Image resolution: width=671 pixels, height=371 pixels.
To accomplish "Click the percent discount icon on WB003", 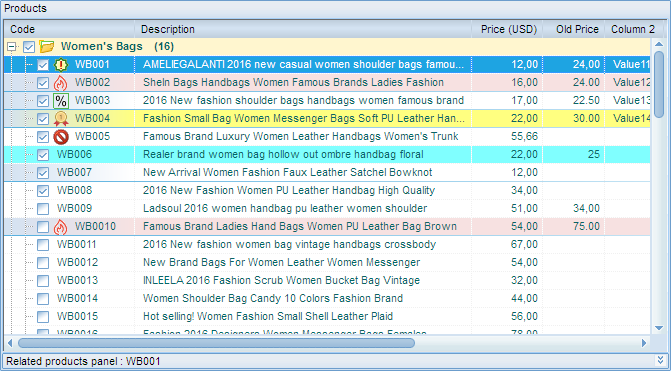I will (x=61, y=101).
